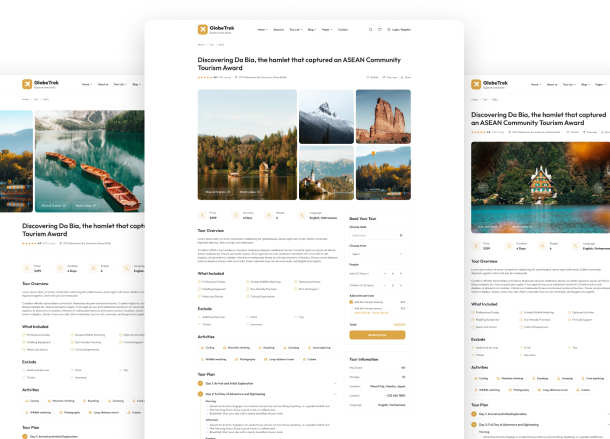
Task: Click the Login / Register link in the center header
Action: [x=399, y=30]
